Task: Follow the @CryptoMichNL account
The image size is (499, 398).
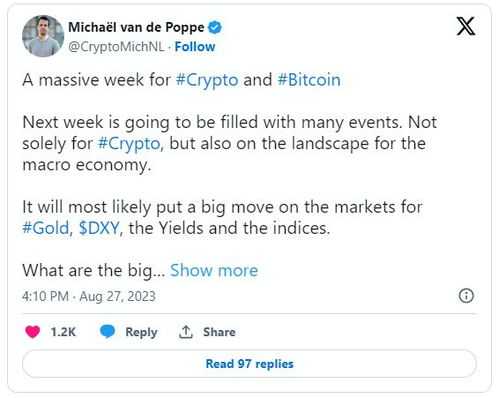Action: pyautogui.click(x=195, y=47)
